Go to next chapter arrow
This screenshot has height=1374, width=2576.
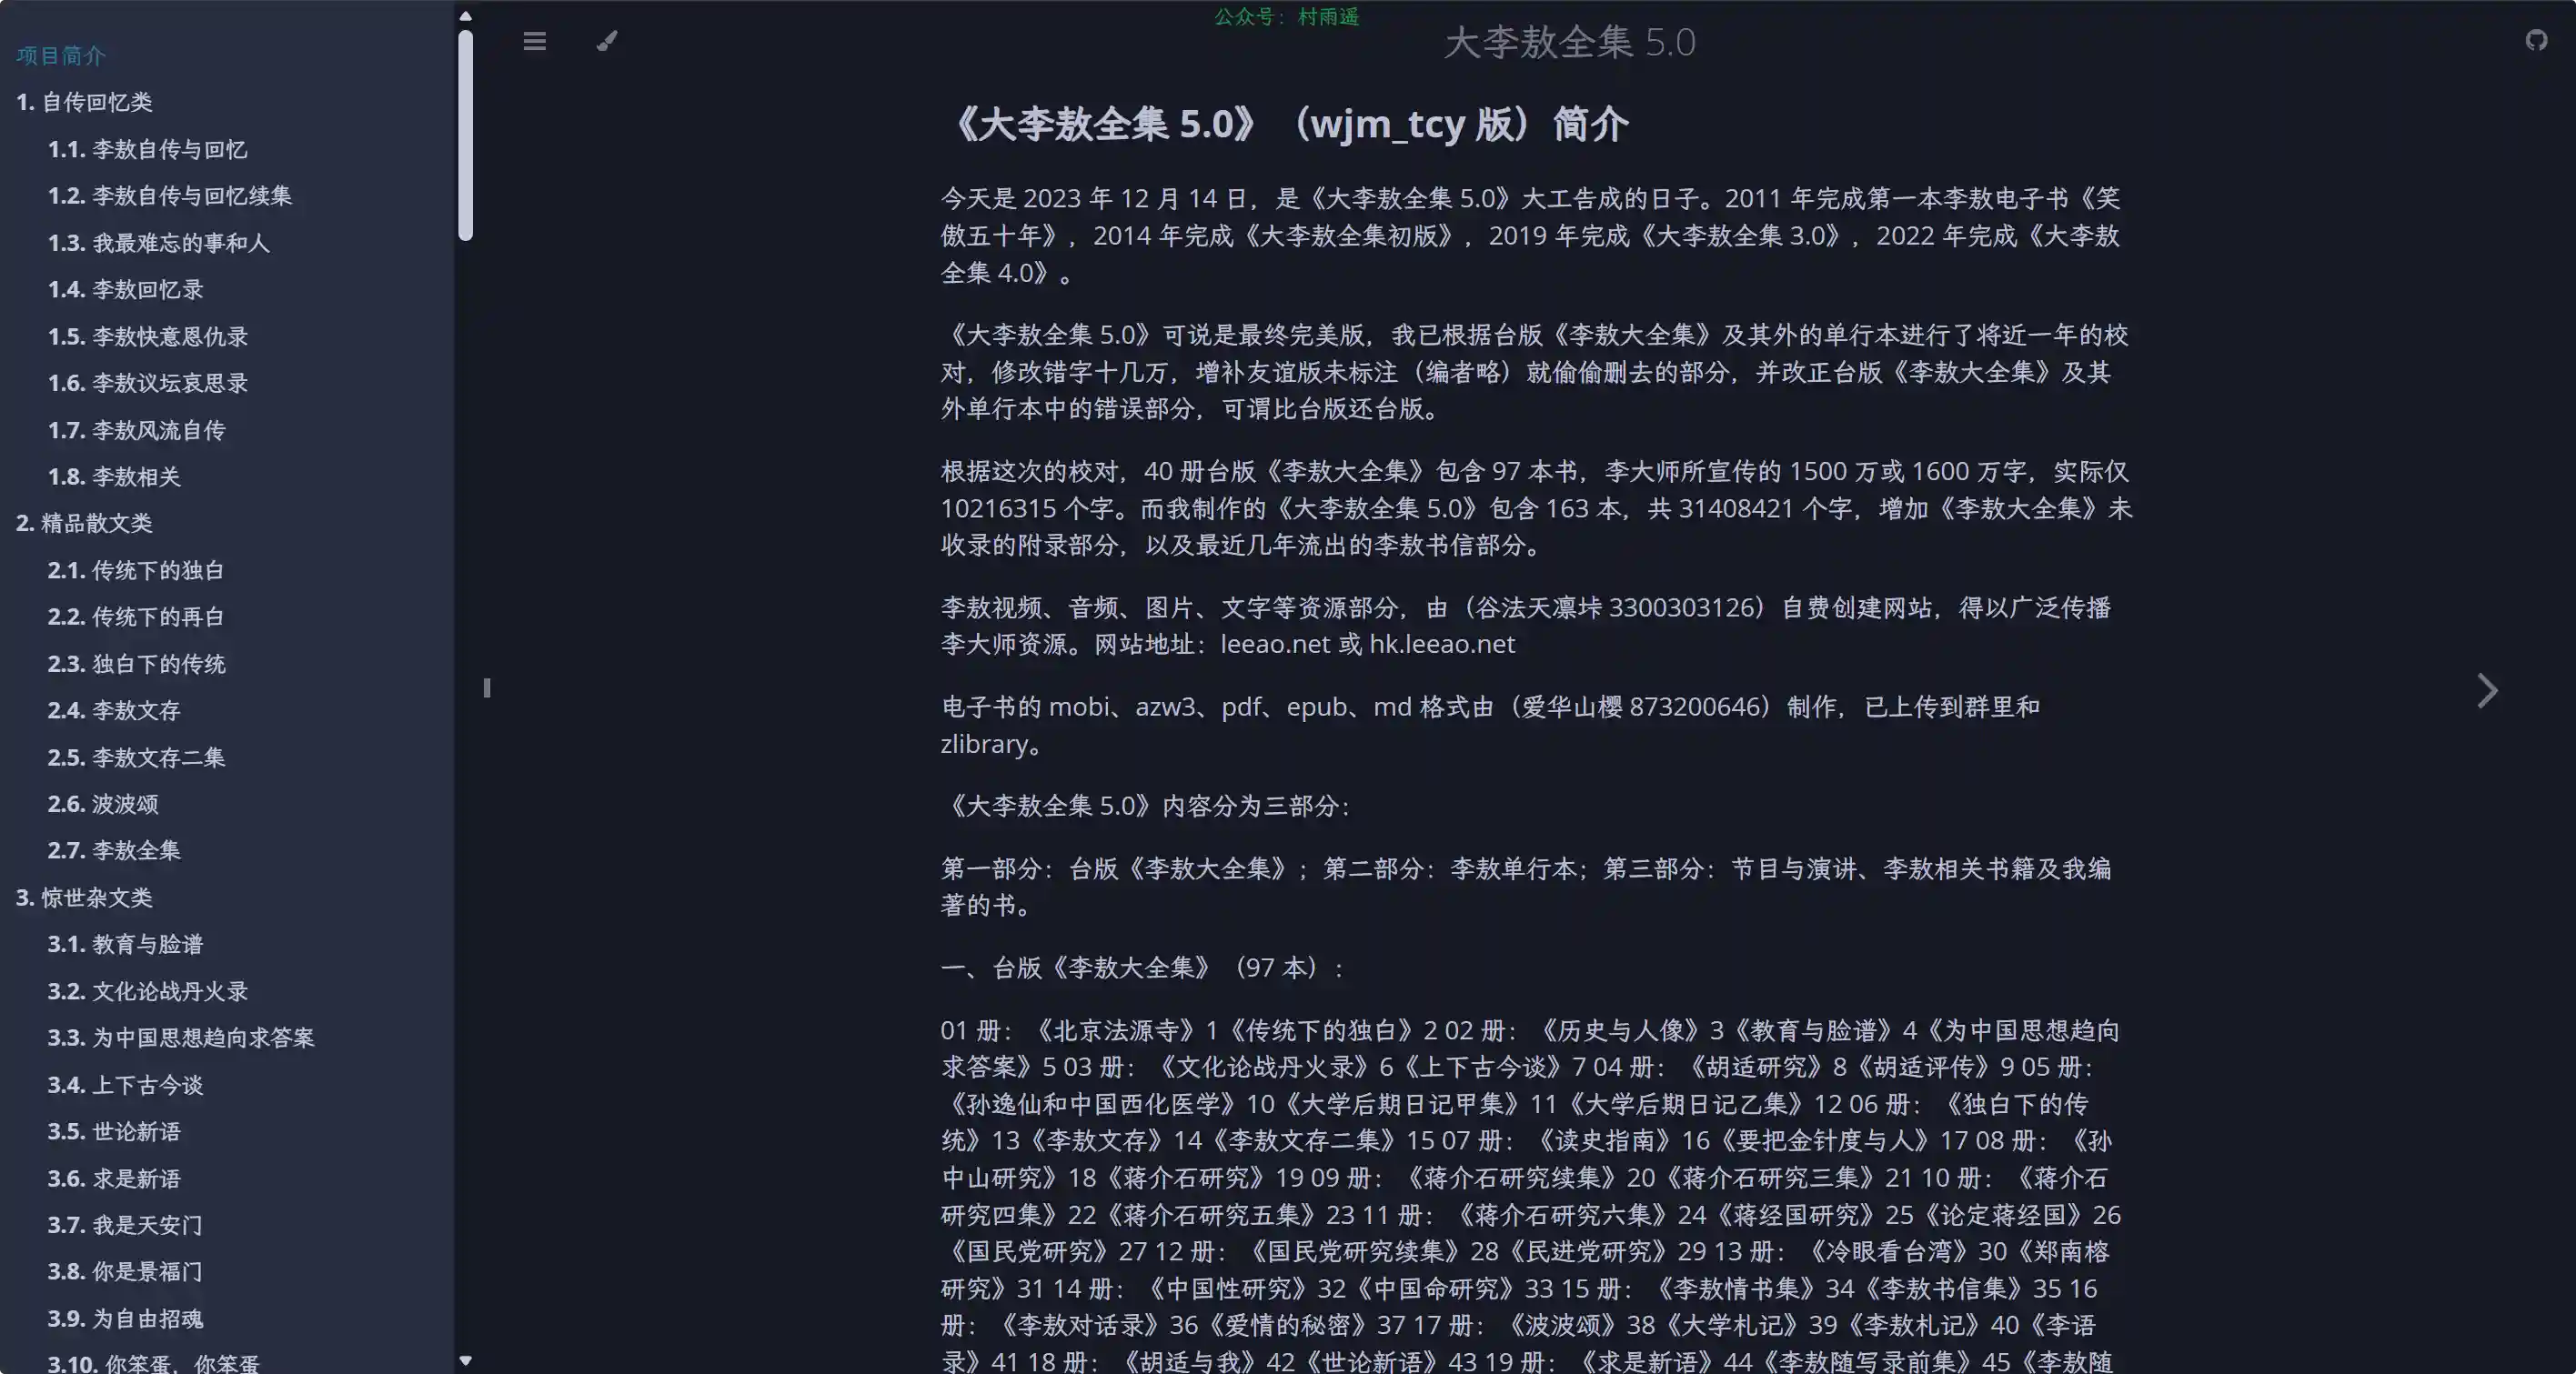point(2487,690)
